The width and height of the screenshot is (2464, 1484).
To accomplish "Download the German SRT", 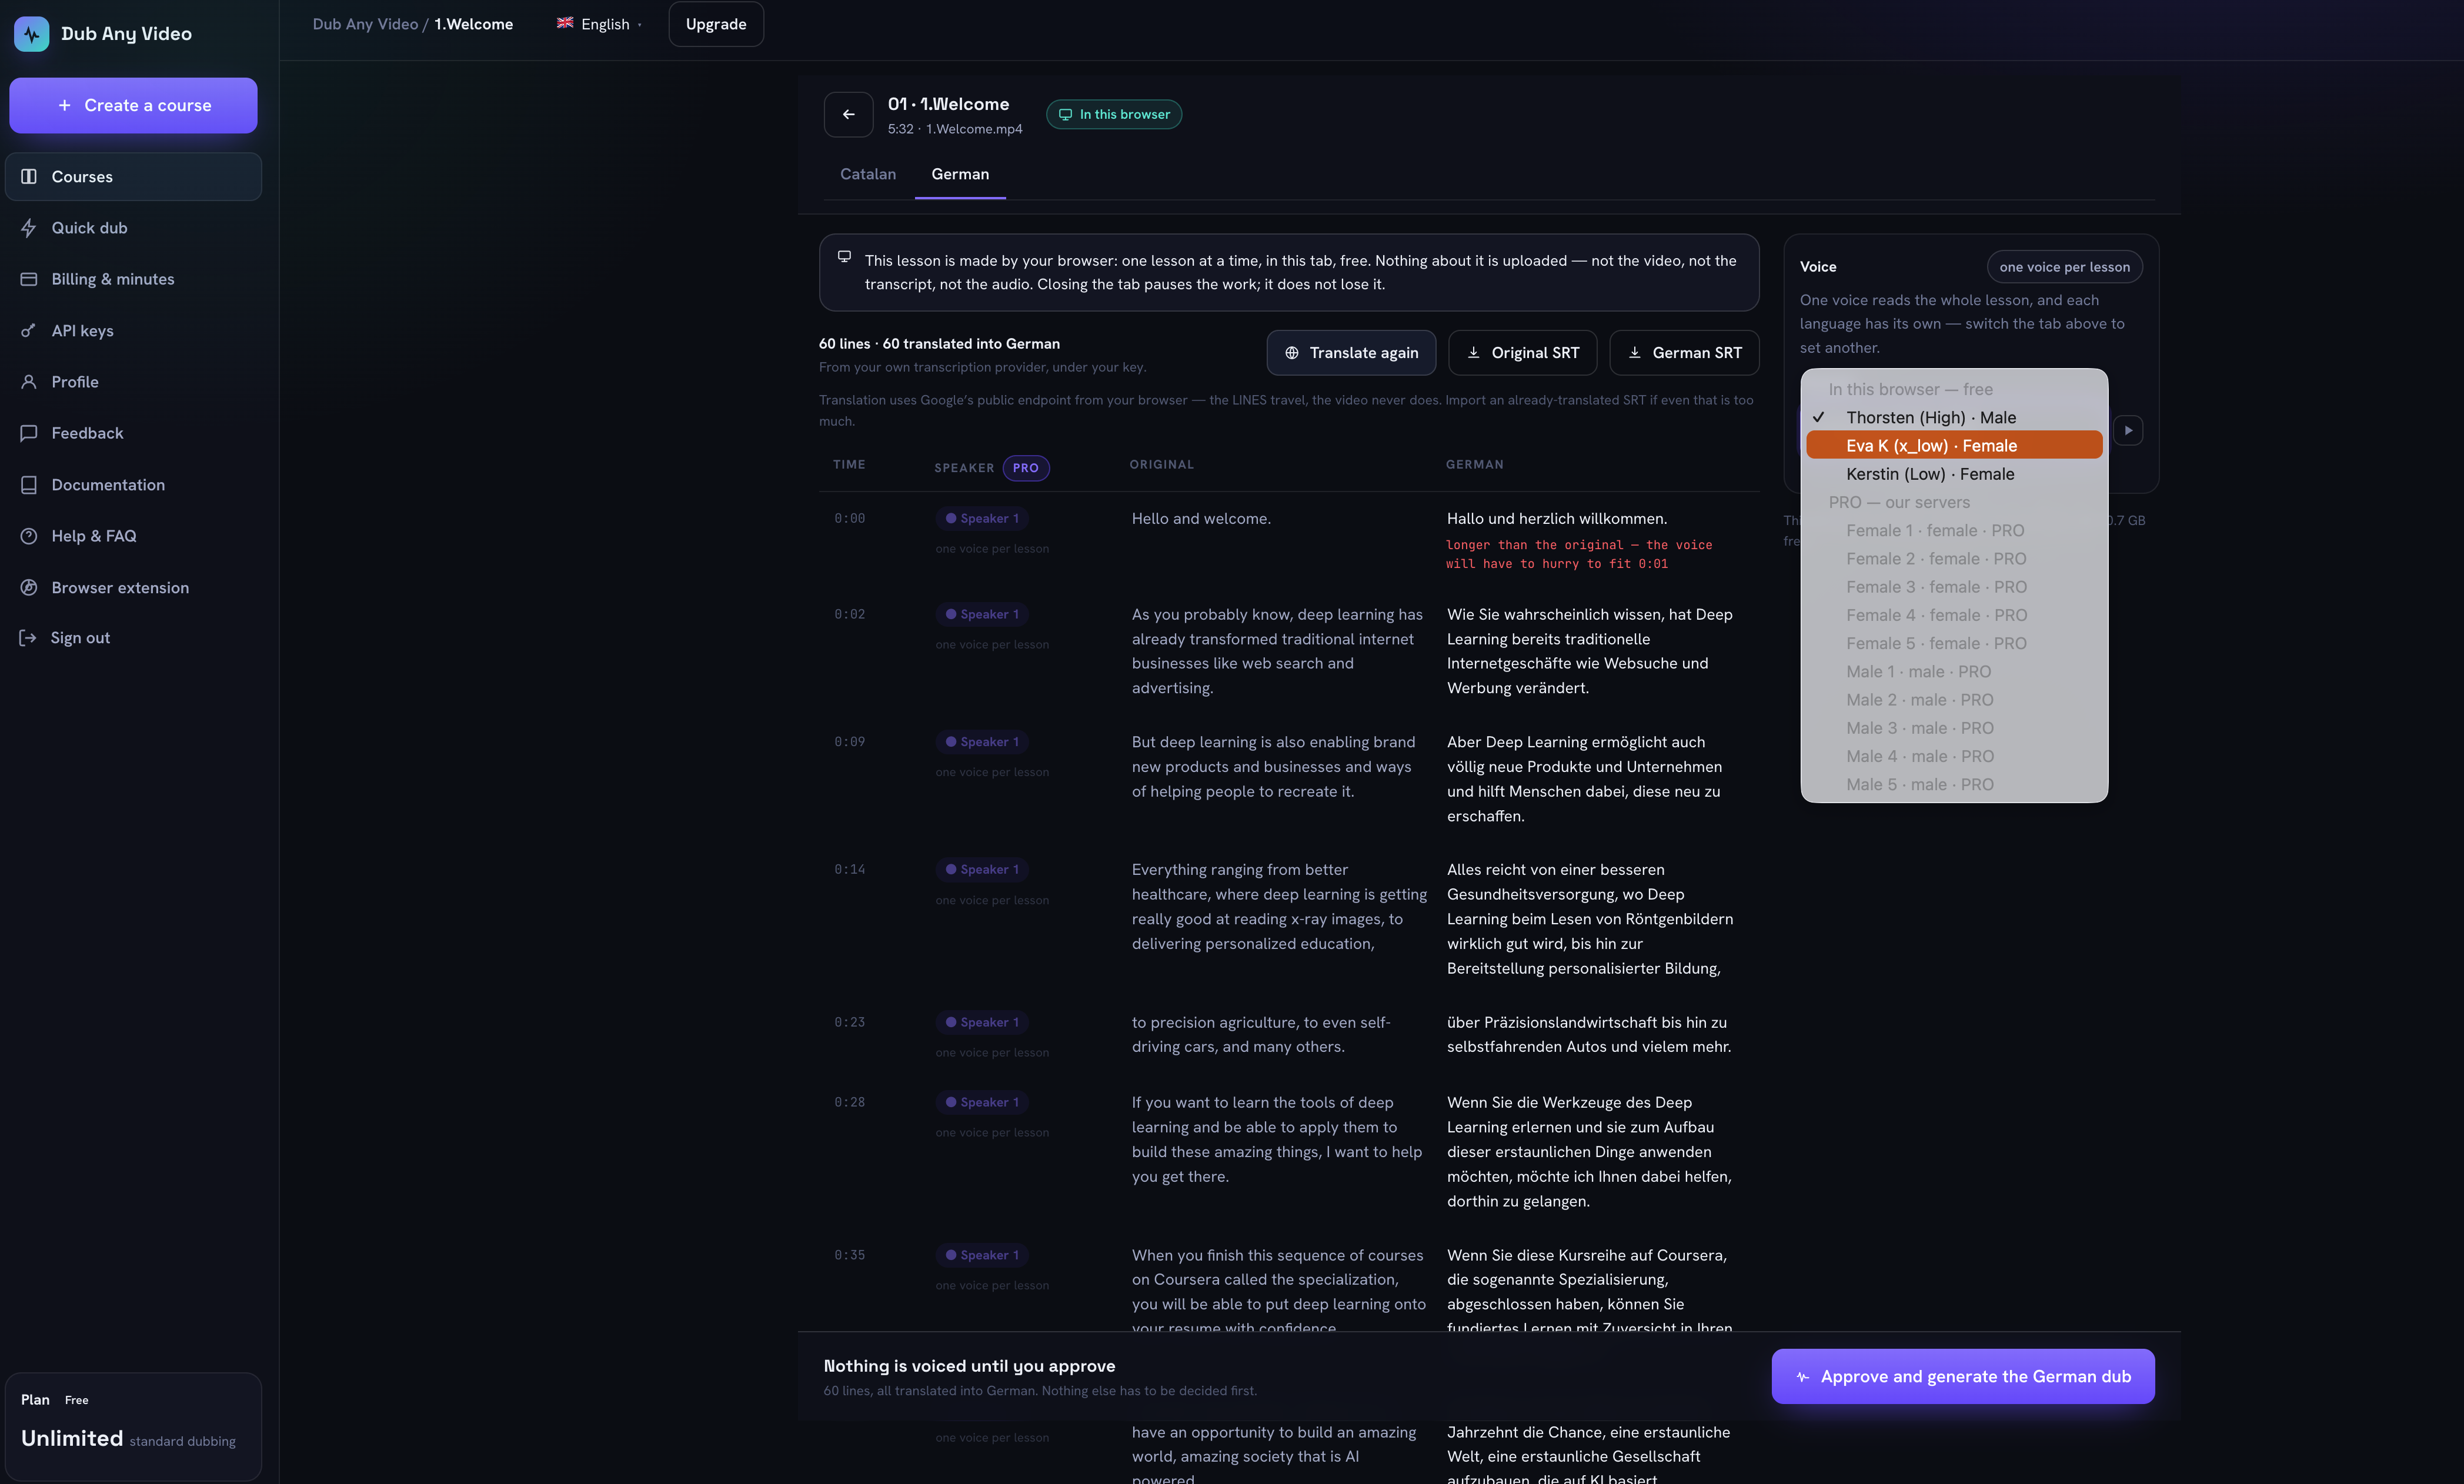I will click(1685, 353).
